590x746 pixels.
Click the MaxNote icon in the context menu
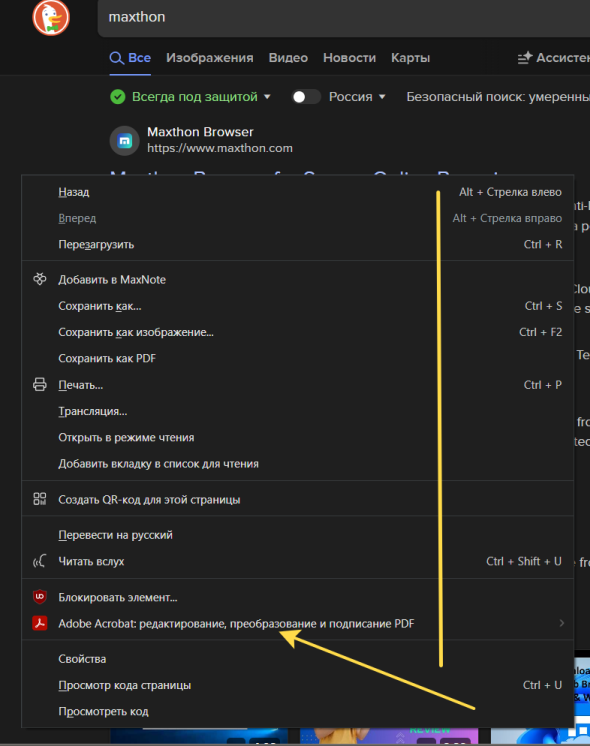click(x=40, y=279)
